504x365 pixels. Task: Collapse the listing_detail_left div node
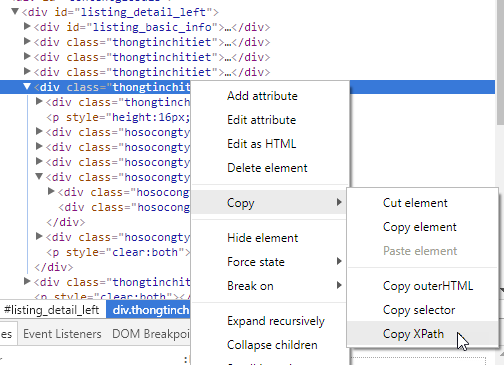click(15, 12)
